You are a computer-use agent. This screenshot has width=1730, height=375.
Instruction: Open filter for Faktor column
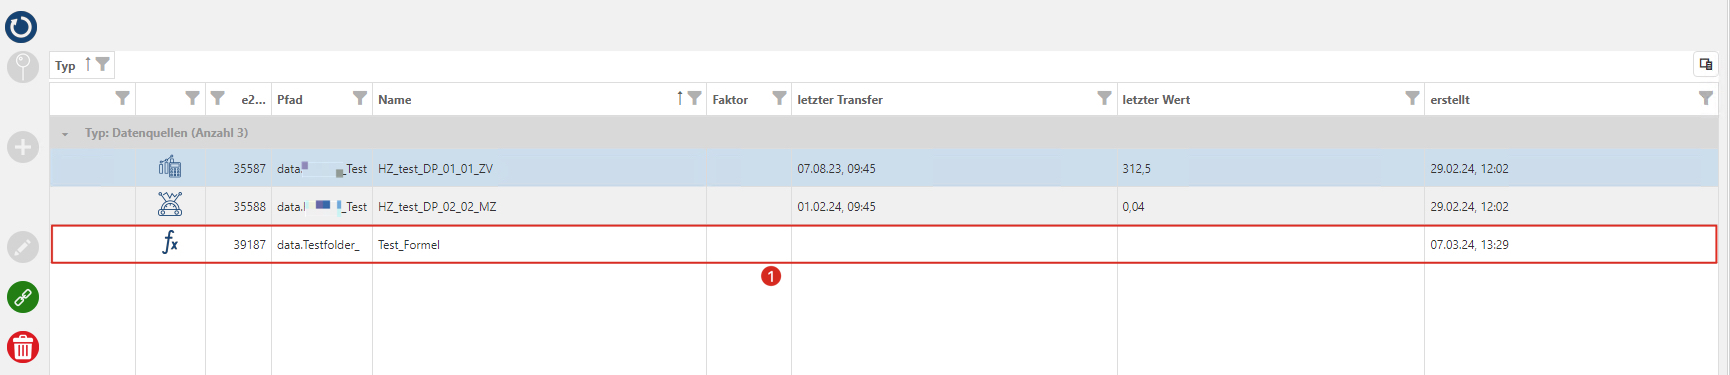tap(779, 98)
